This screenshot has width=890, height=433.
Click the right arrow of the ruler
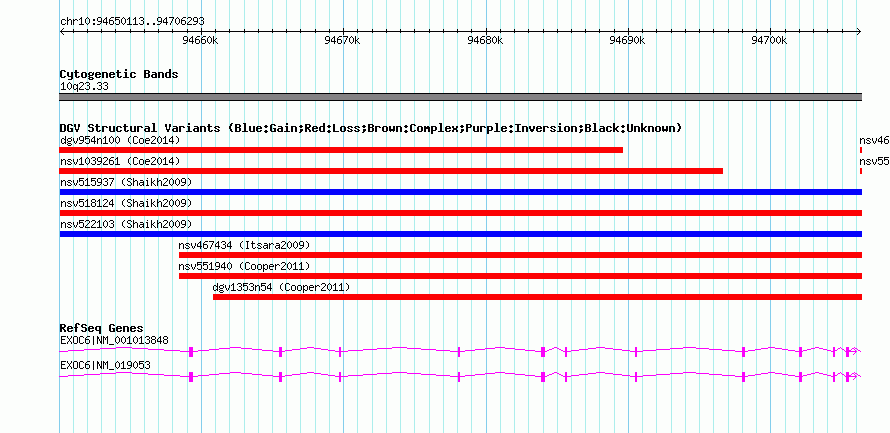pos(859,31)
